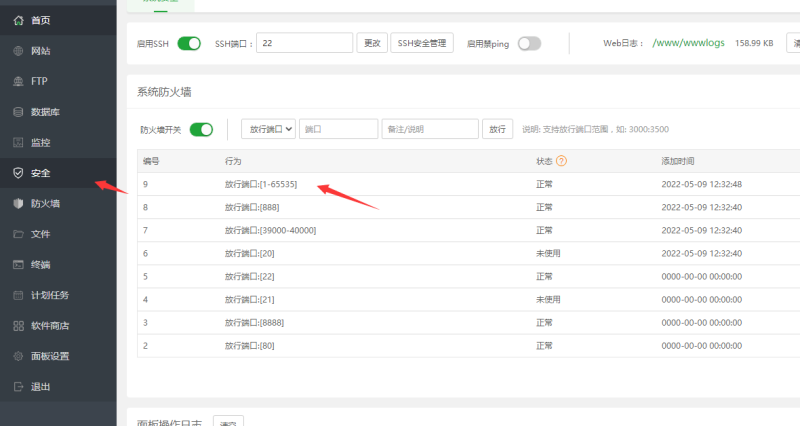Click the question mark icon beside 状态
The height and width of the screenshot is (426, 800).
coord(562,161)
